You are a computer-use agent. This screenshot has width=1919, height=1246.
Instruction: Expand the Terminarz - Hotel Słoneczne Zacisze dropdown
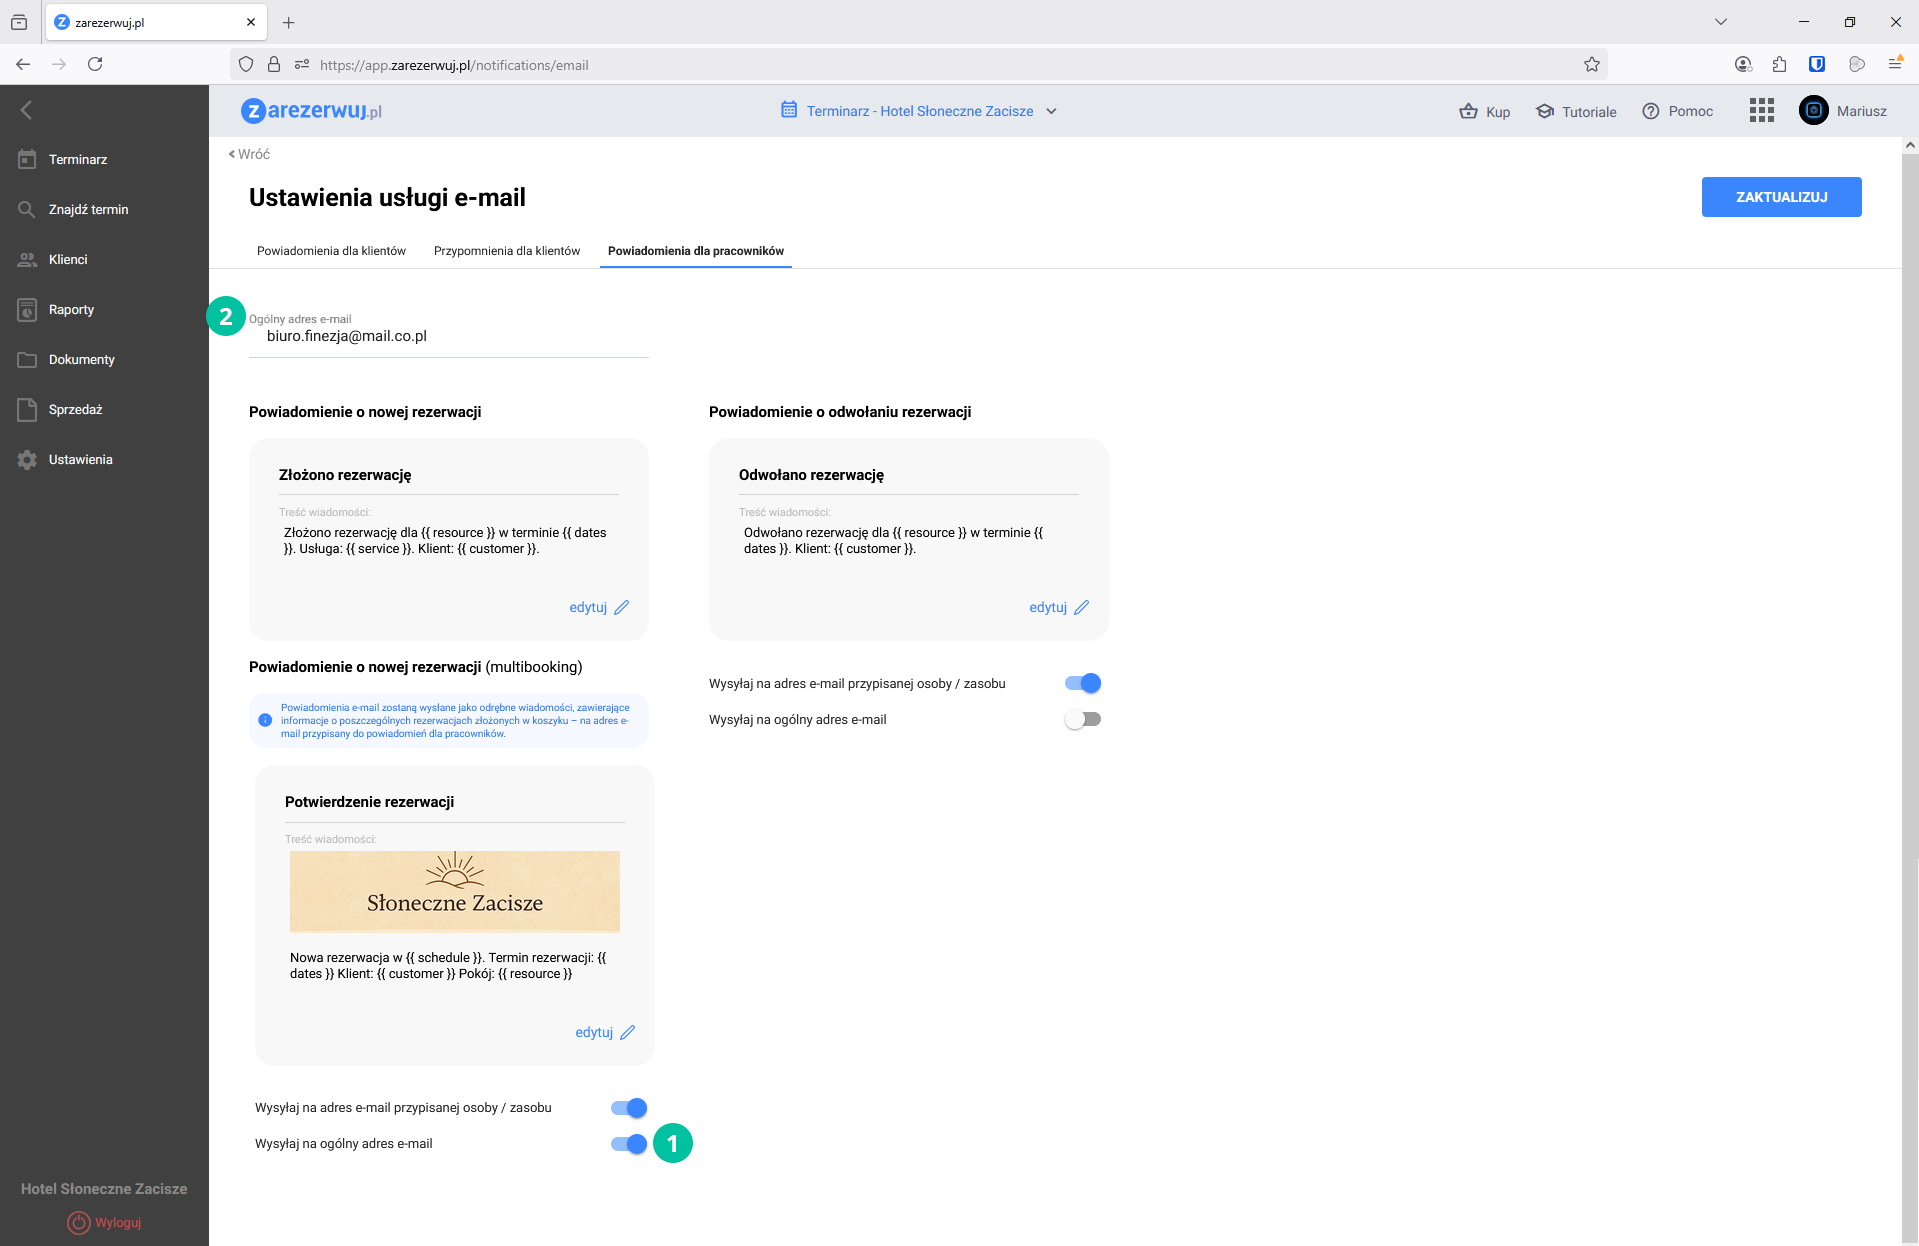pyautogui.click(x=1051, y=111)
